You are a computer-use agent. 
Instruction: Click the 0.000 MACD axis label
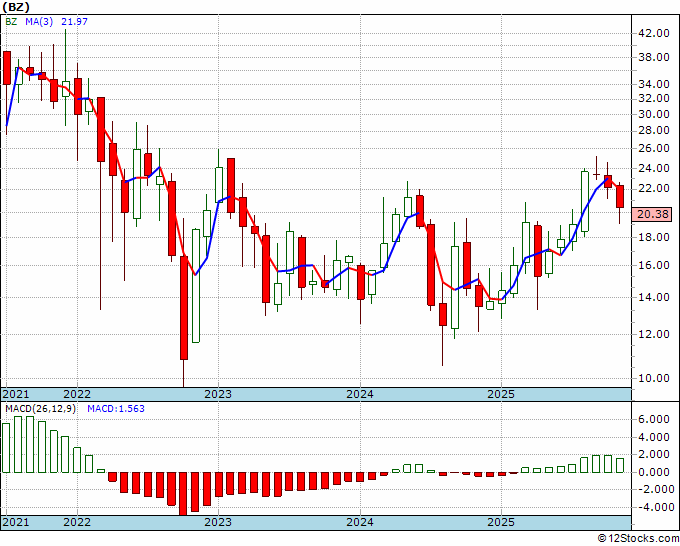pos(654,472)
